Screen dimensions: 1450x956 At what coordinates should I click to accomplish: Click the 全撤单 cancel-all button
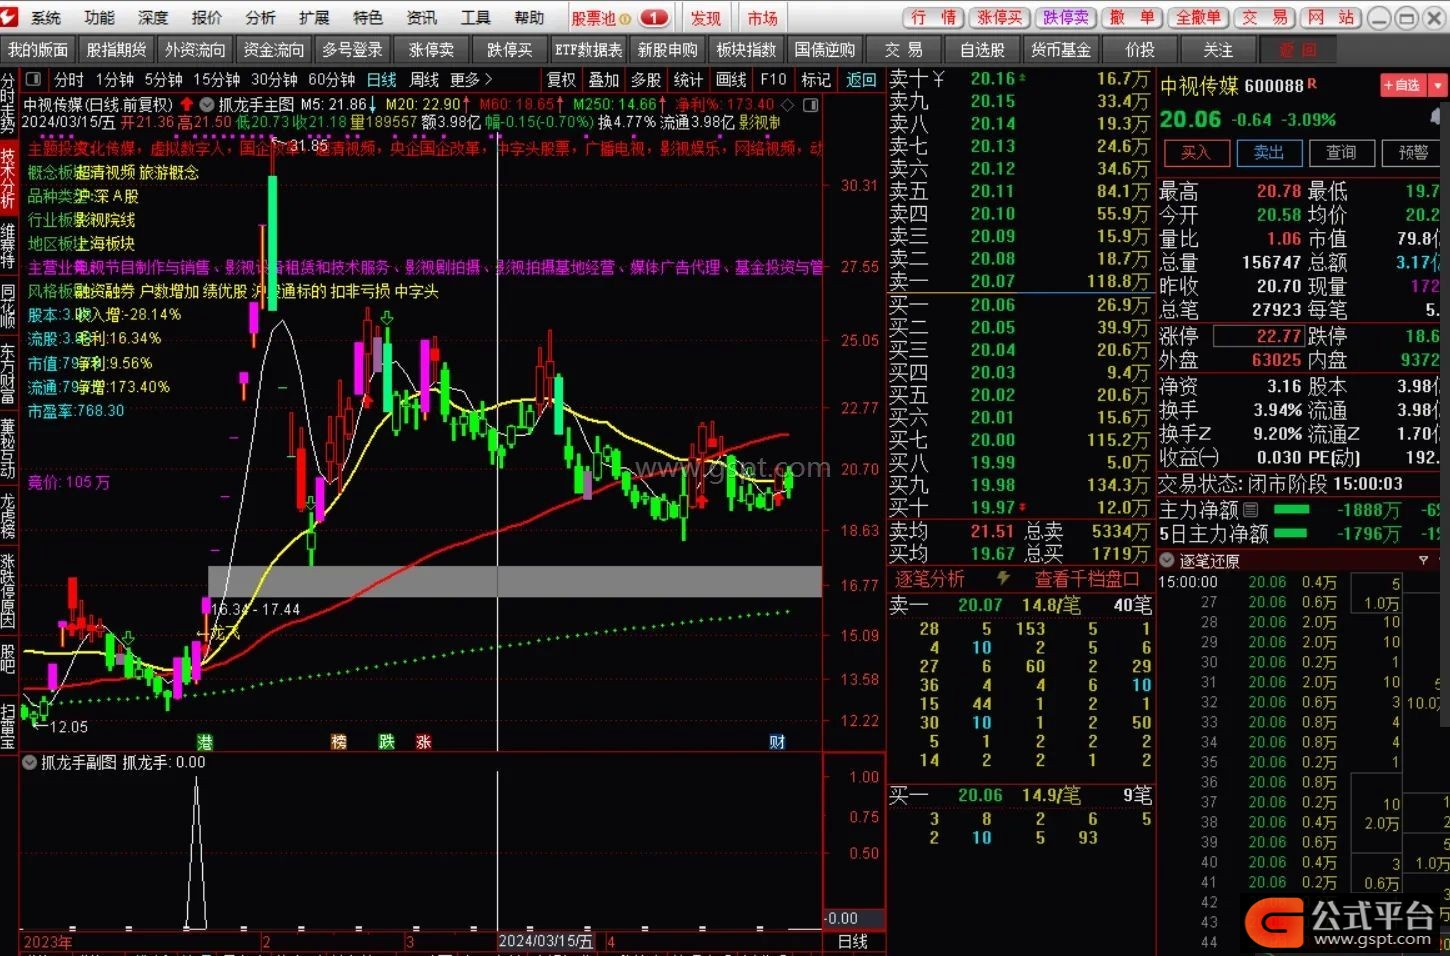1197,18
